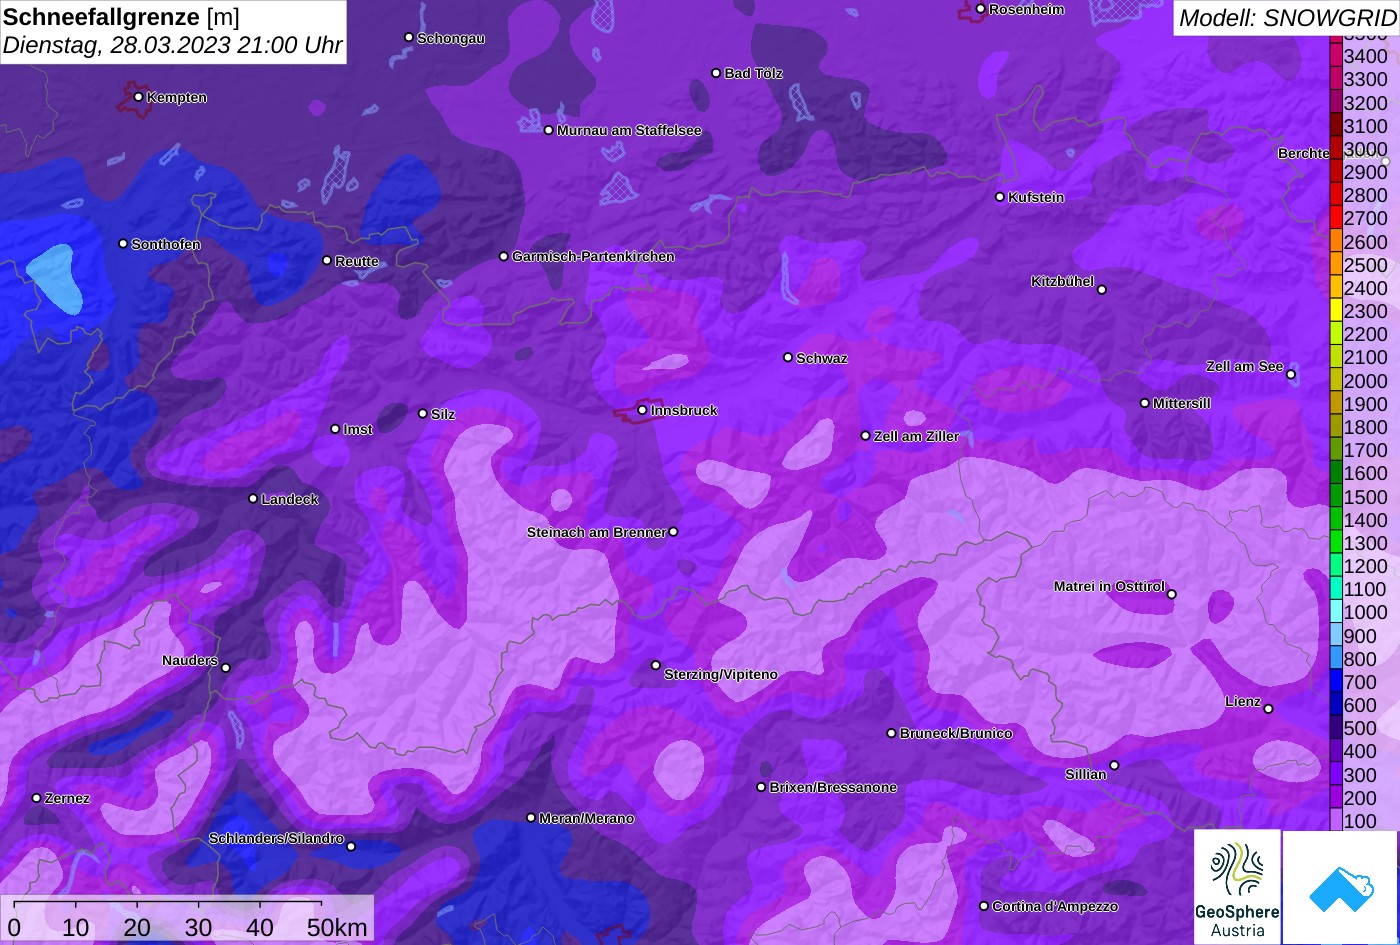Select the Rosenheim marker dot
The image size is (1400, 945).
pyautogui.click(x=980, y=9)
